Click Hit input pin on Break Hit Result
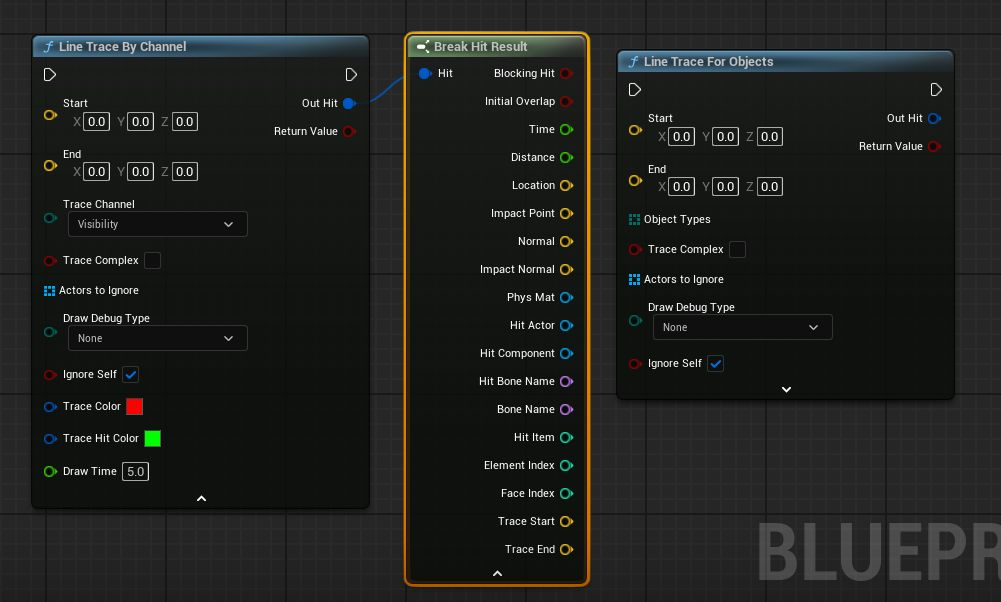Image resolution: width=1001 pixels, height=602 pixels. click(425, 73)
